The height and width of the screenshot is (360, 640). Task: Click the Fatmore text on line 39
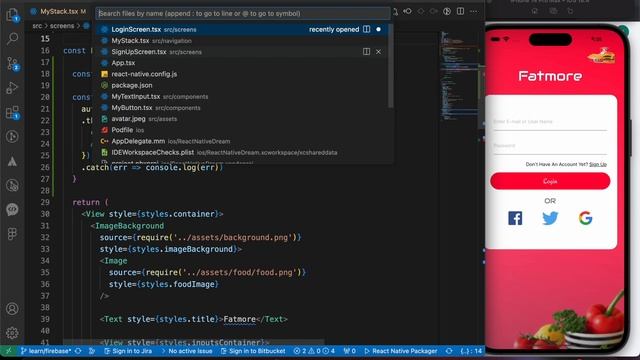240,319
